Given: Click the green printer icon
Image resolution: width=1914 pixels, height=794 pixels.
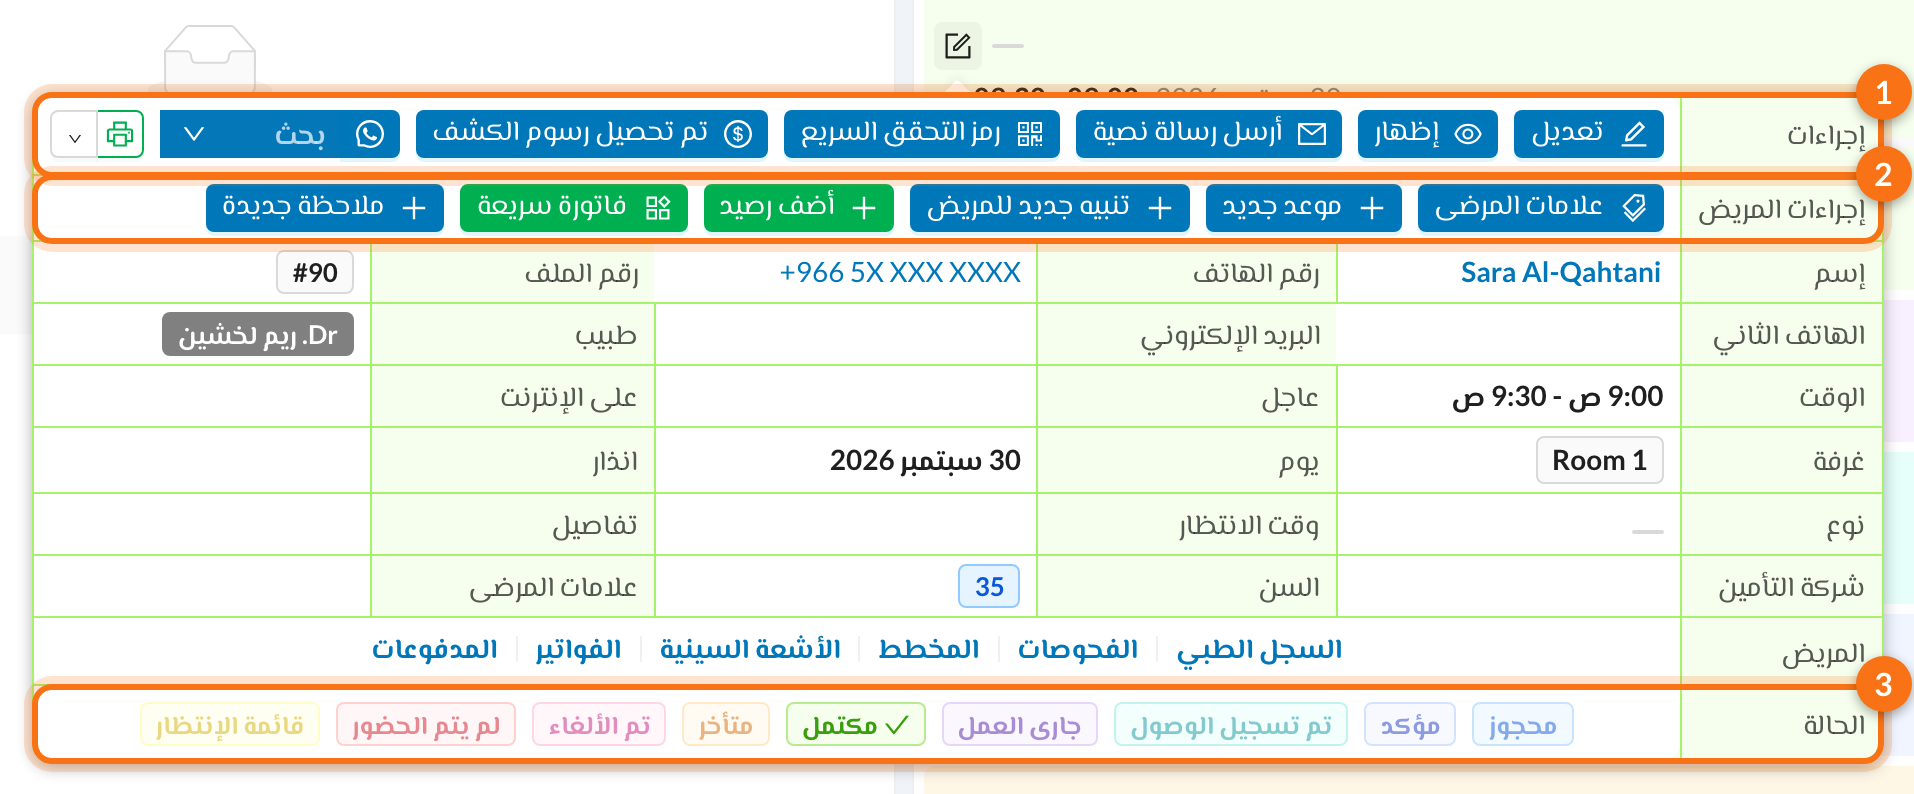Looking at the screenshot, I should pos(120,134).
